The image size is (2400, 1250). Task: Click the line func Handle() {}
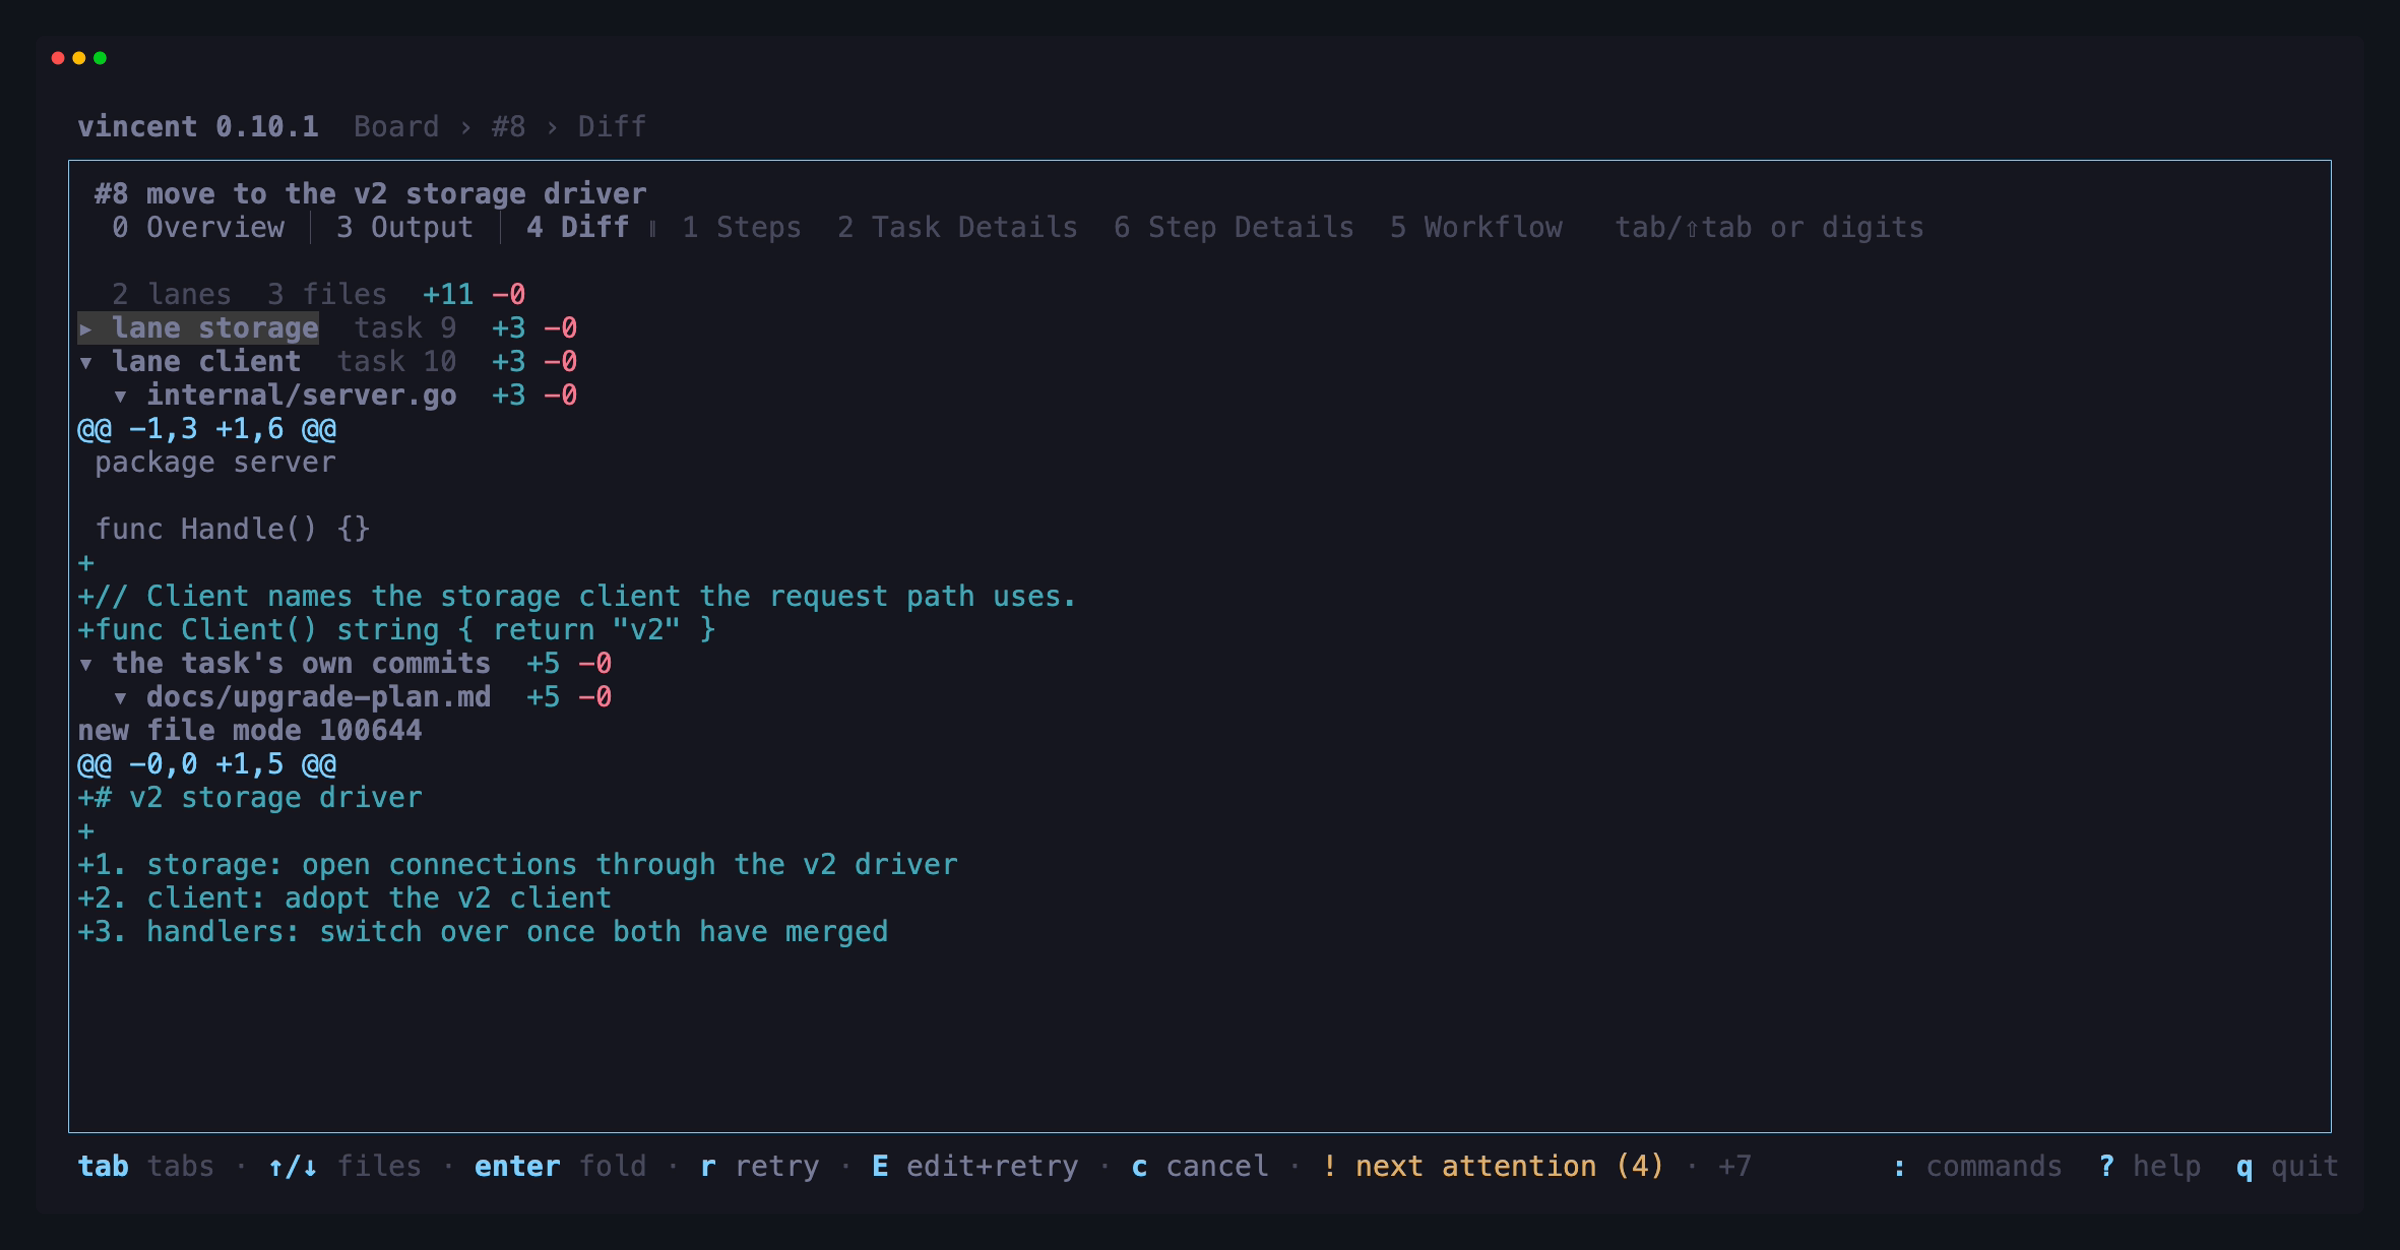(232, 530)
